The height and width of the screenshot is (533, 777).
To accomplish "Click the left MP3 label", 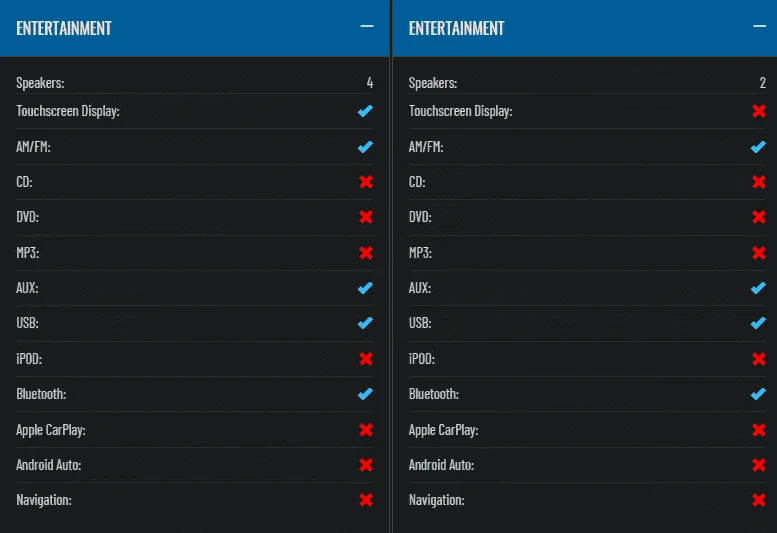I will pyautogui.click(x=28, y=253).
